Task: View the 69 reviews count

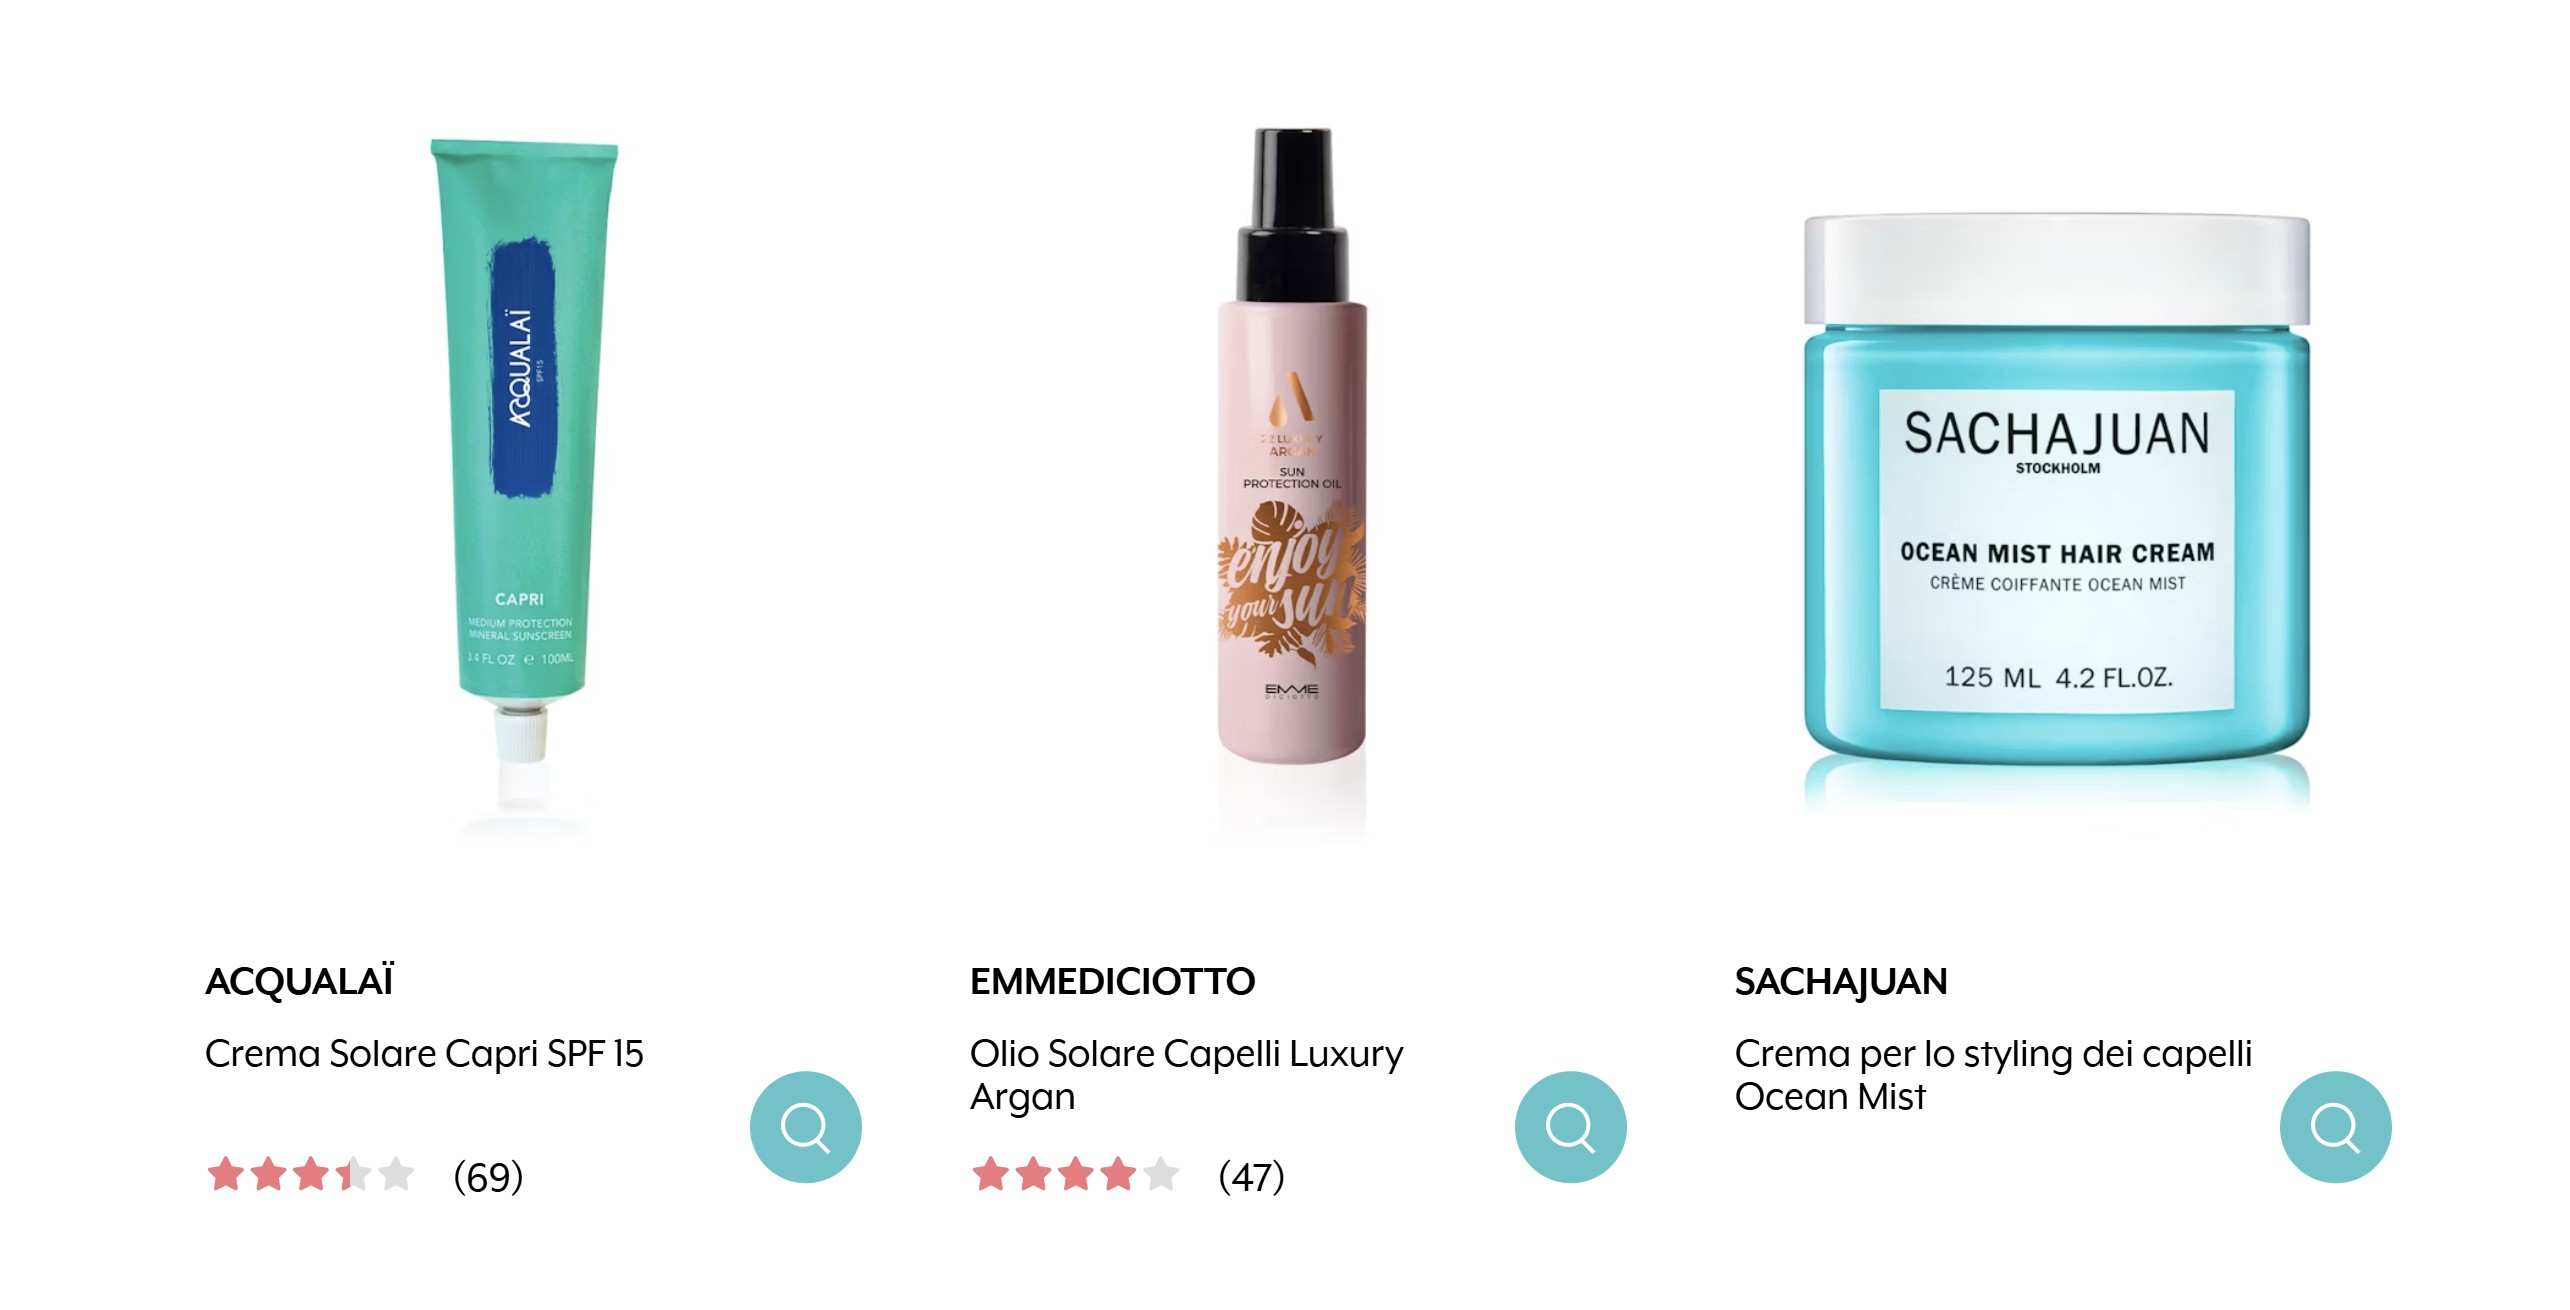Action: click(488, 1177)
